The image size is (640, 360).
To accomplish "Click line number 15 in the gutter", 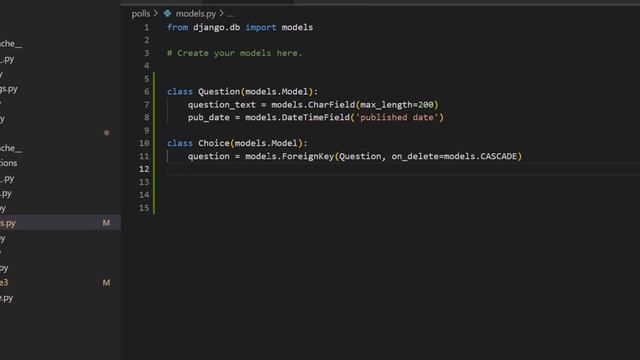I will tap(144, 208).
